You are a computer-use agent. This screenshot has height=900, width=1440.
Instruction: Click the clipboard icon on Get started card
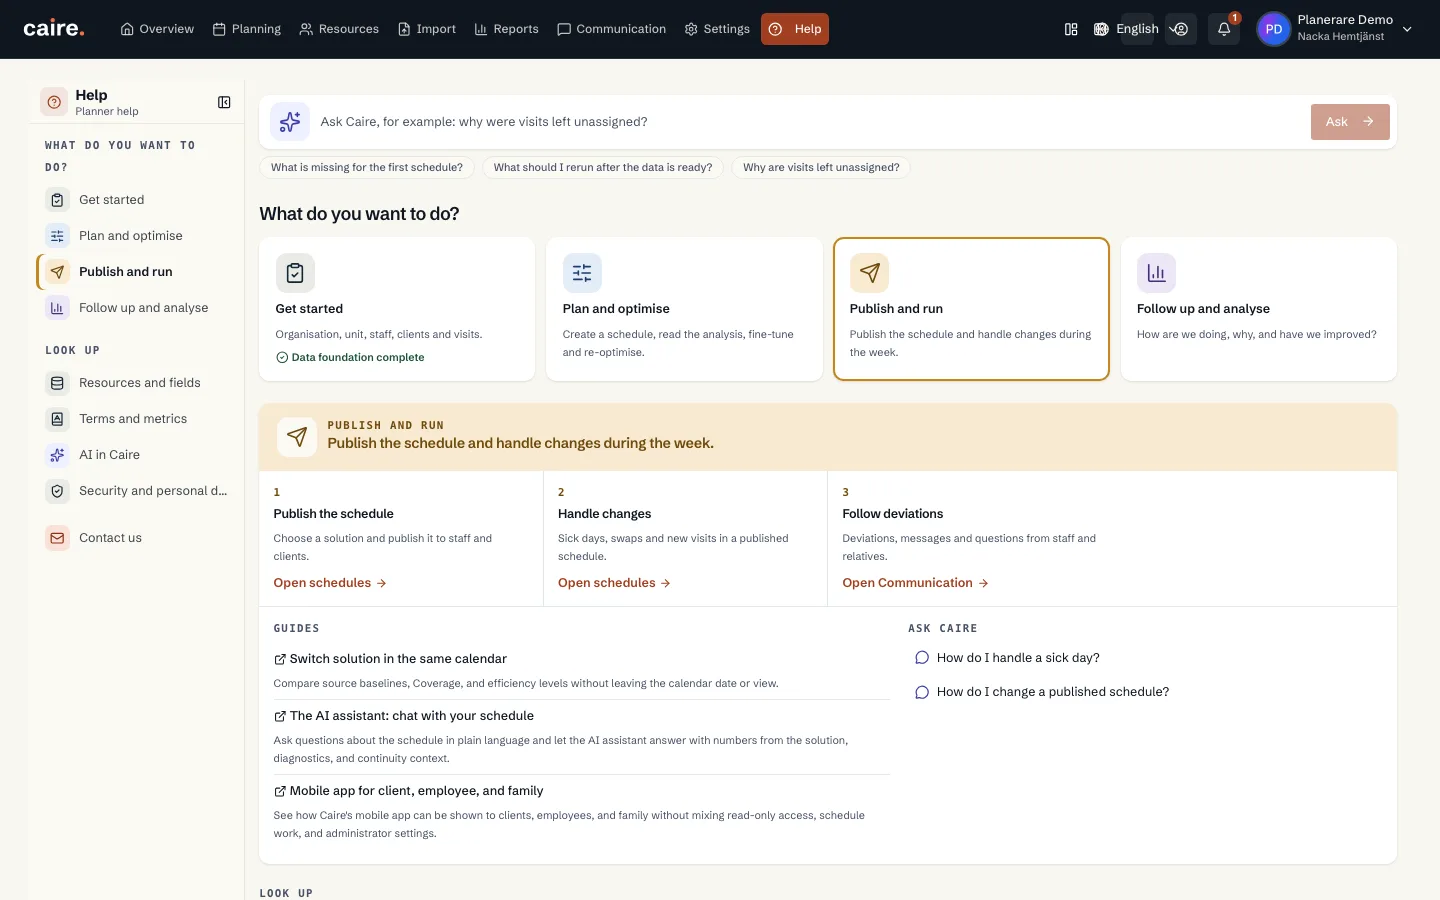tap(295, 273)
